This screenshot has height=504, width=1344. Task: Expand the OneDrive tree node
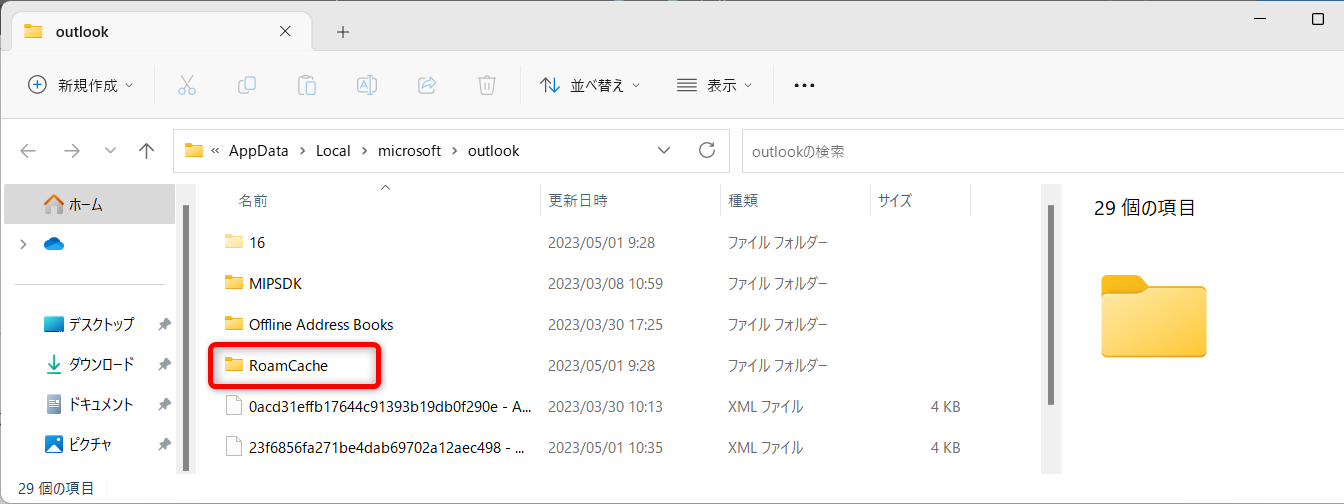click(23, 244)
